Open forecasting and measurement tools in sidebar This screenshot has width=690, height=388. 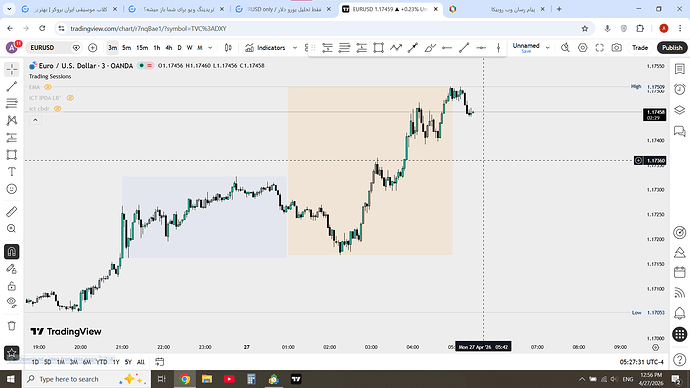coord(12,138)
